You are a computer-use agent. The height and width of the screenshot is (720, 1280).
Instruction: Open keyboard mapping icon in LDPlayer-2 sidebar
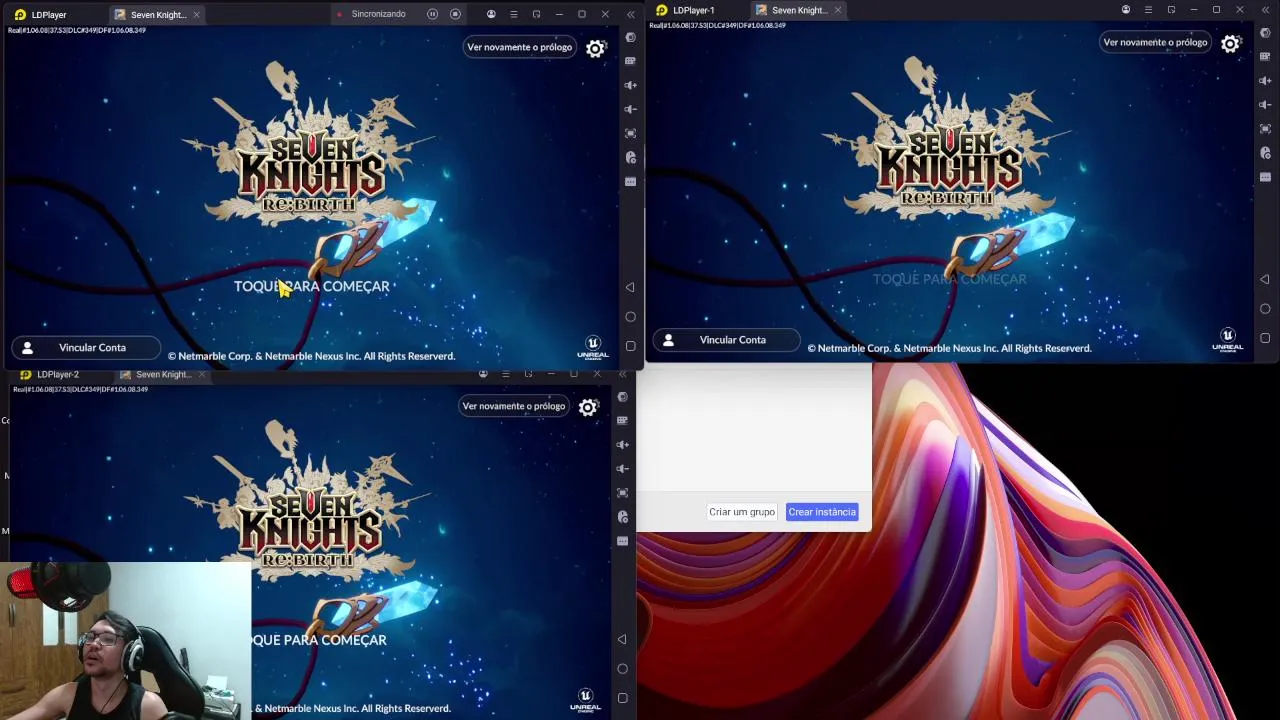coord(623,421)
